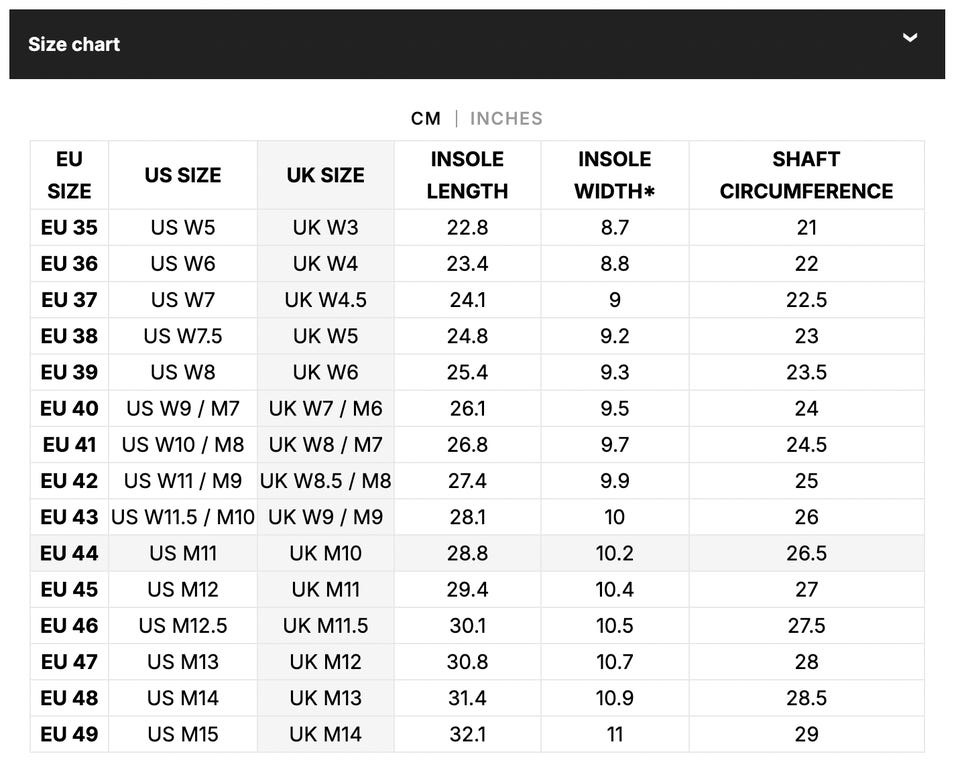Click the US W7.5 cell
The height and width of the screenshot is (783, 960).
pyautogui.click(x=183, y=336)
